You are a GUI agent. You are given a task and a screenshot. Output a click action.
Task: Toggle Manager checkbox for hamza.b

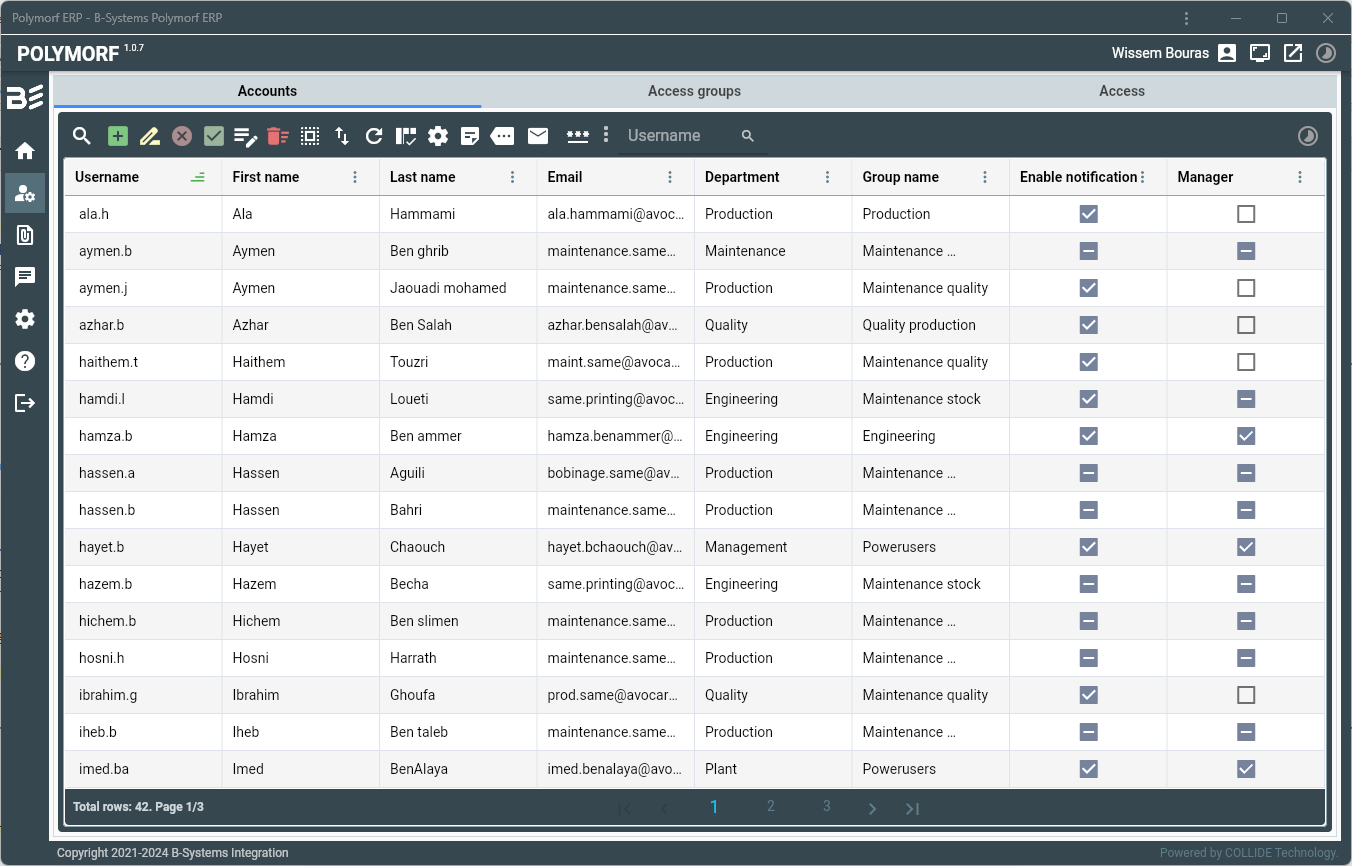[x=1246, y=436]
